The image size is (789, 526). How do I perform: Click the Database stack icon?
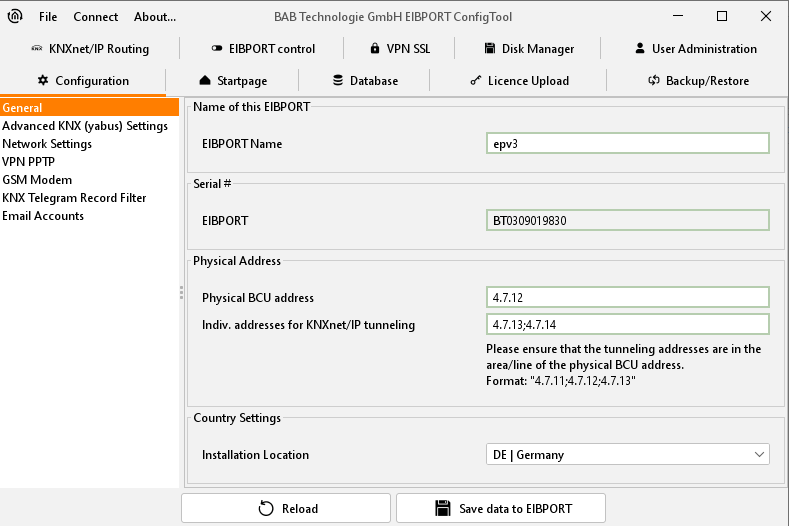coord(338,81)
